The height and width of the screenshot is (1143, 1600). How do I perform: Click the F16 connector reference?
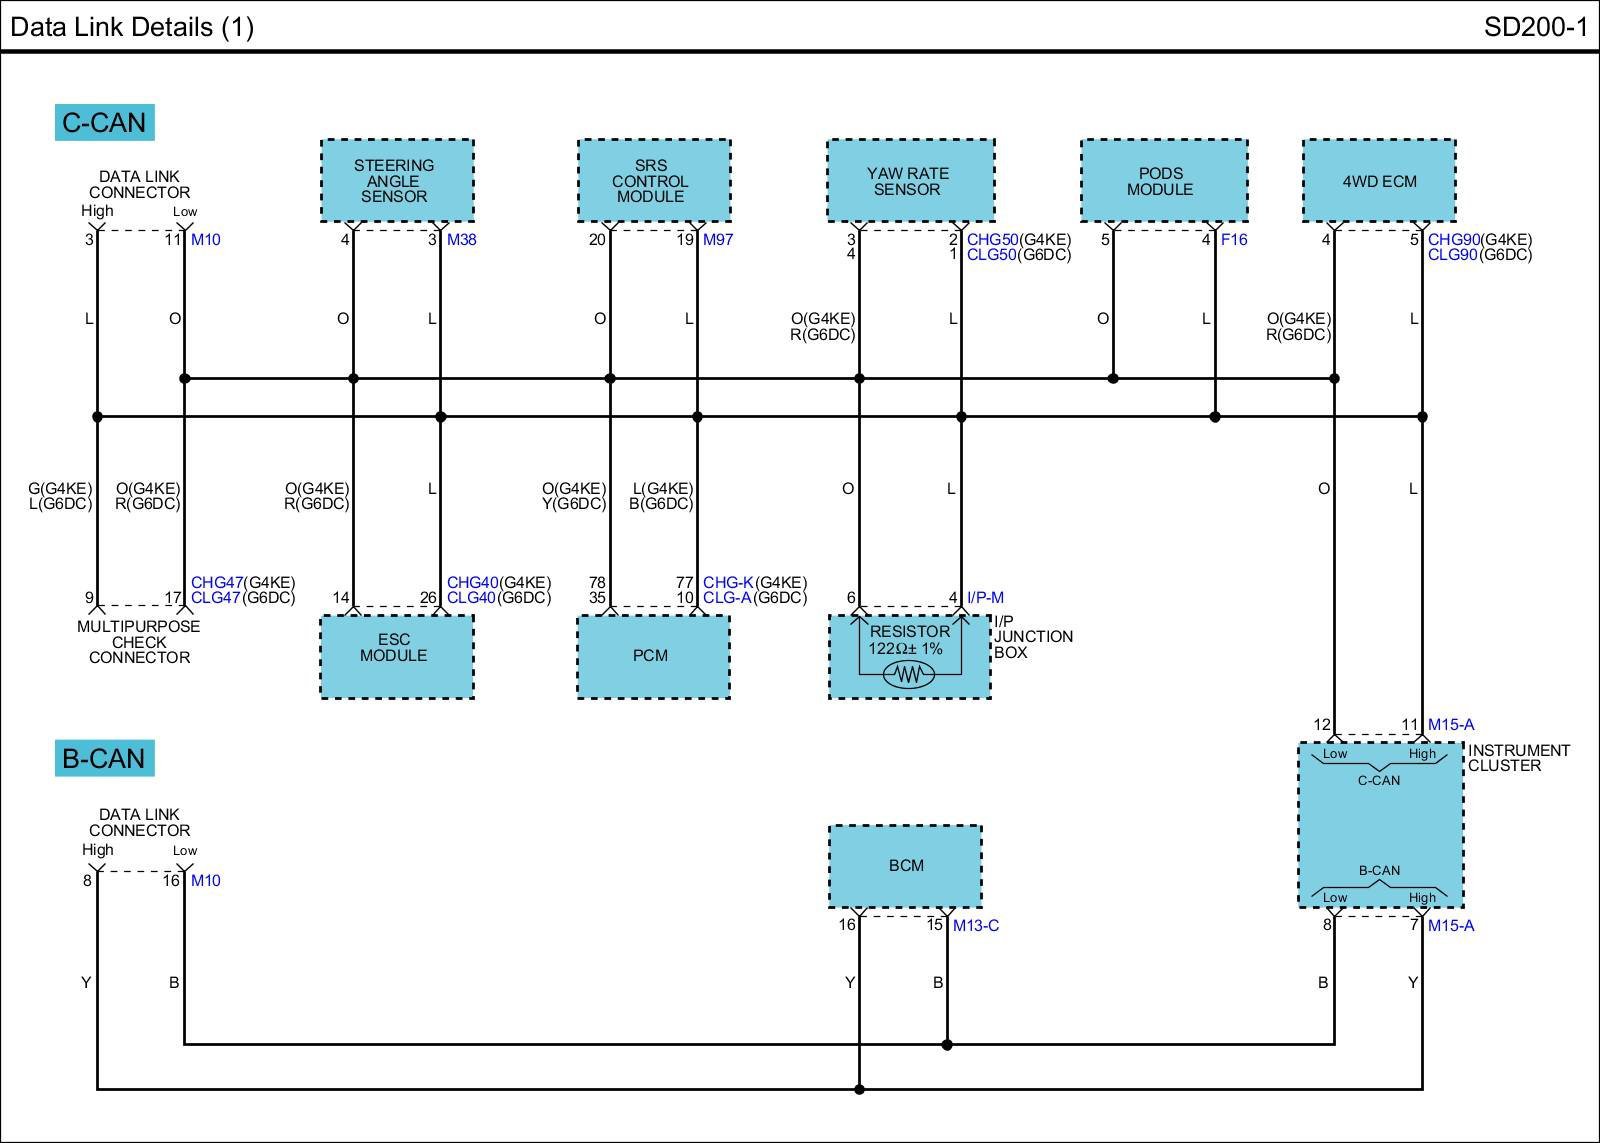tap(1234, 240)
